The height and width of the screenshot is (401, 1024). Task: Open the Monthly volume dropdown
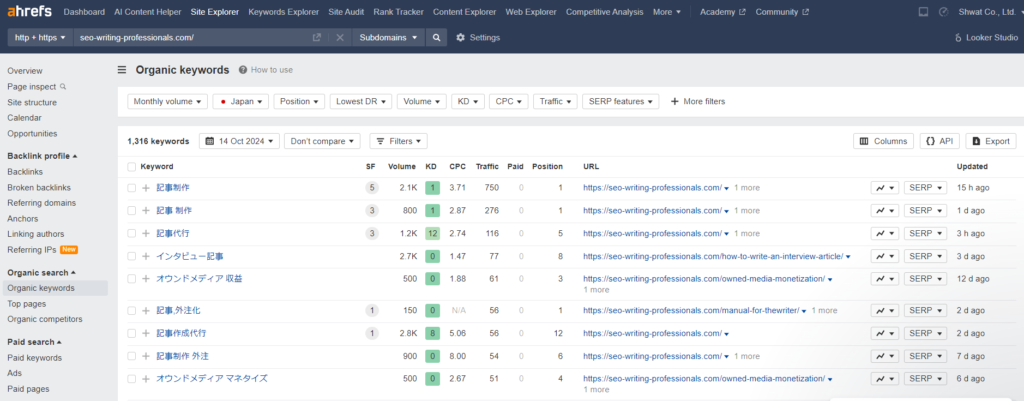coord(168,101)
